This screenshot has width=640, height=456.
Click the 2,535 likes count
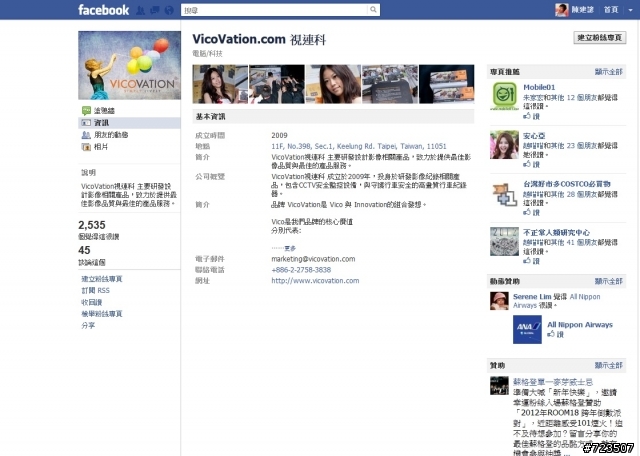coord(92,225)
